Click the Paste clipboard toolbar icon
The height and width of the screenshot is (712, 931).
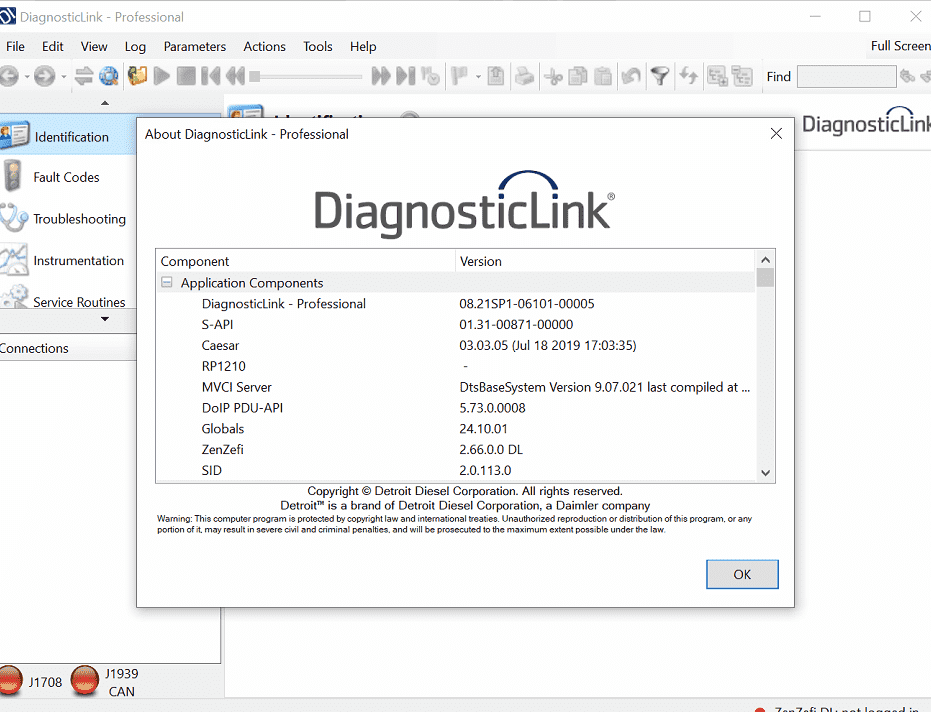point(603,76)
